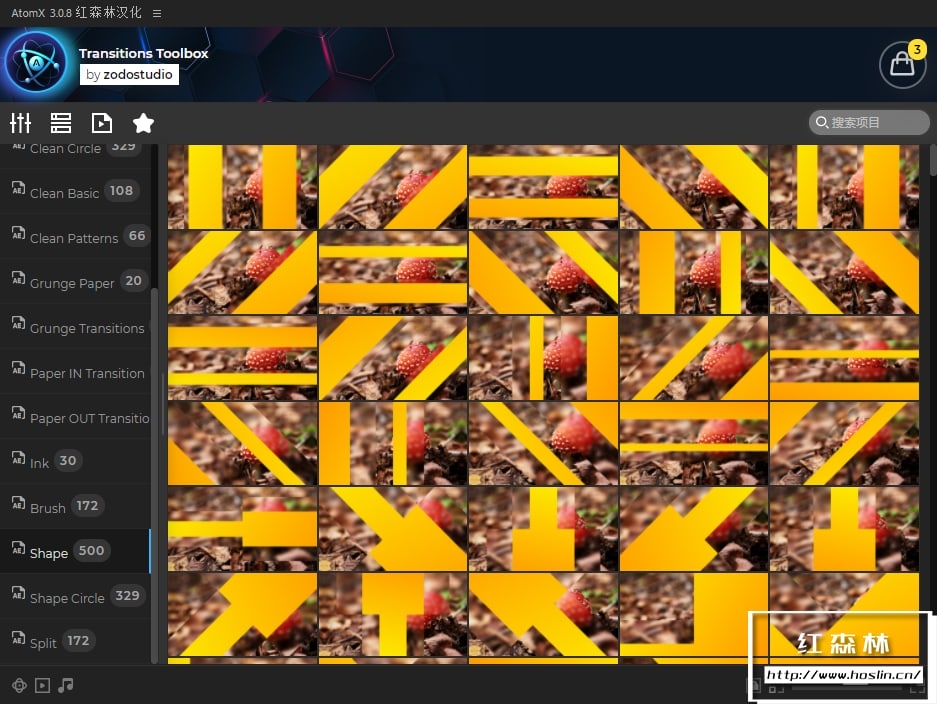This screenshot has height=704, width=937.
Task: Click the search field for 搜索项目
Action: pyautogui.click(x=869, y=123)
